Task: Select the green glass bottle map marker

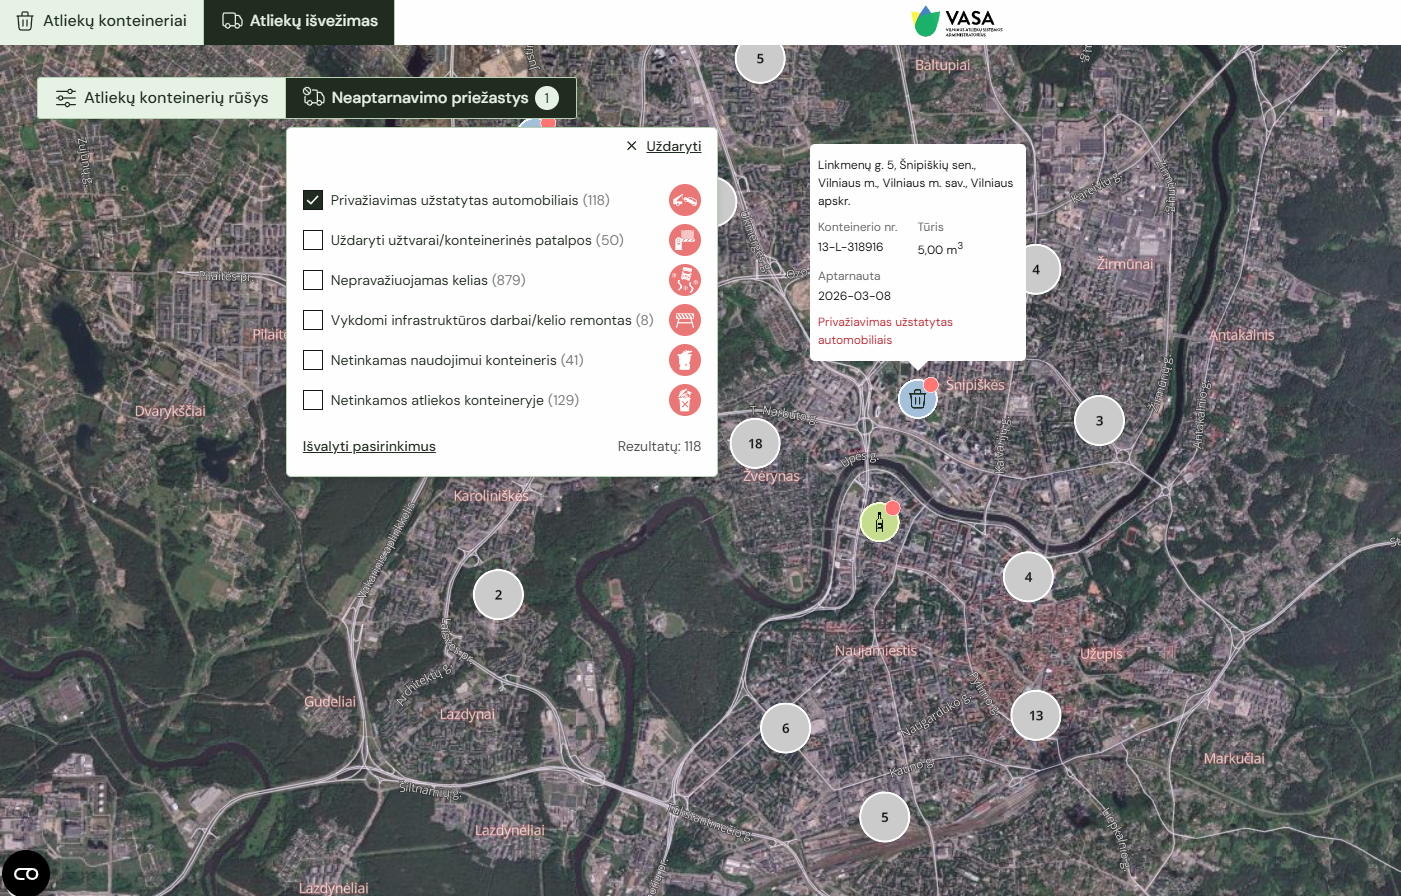Action: tap(879, 522)
